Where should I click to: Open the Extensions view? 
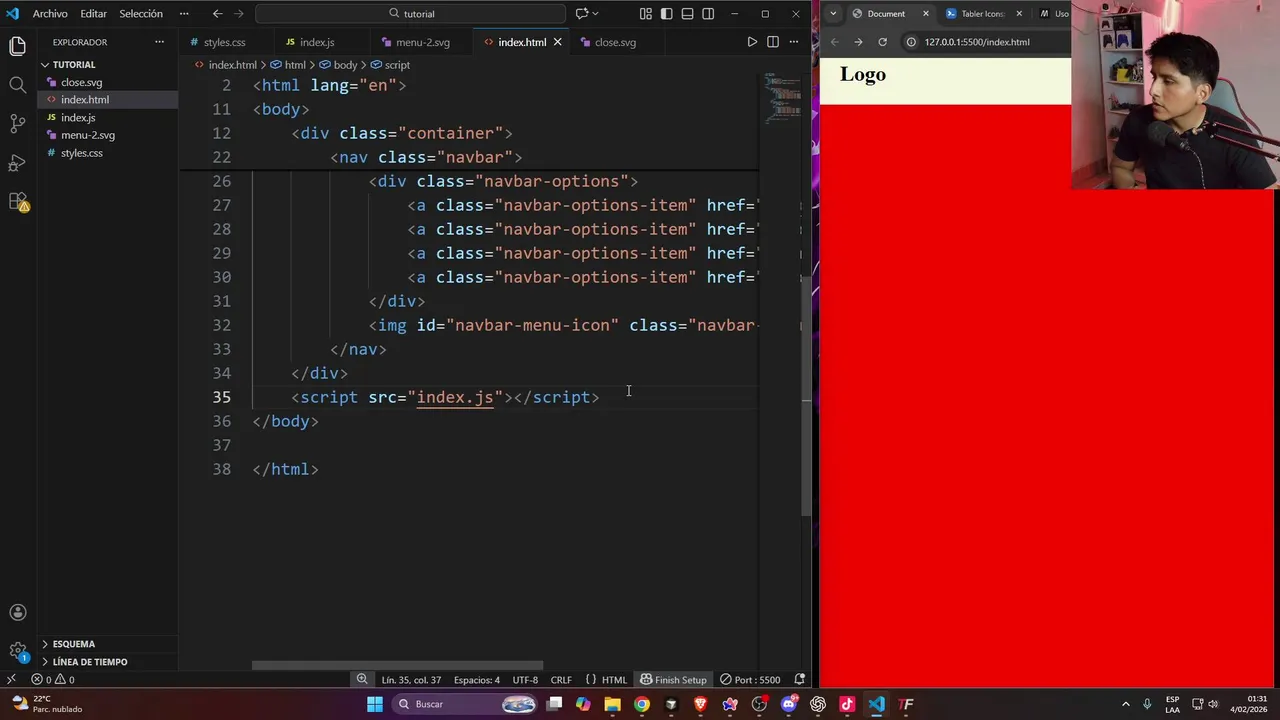click(x=17, y=202)
